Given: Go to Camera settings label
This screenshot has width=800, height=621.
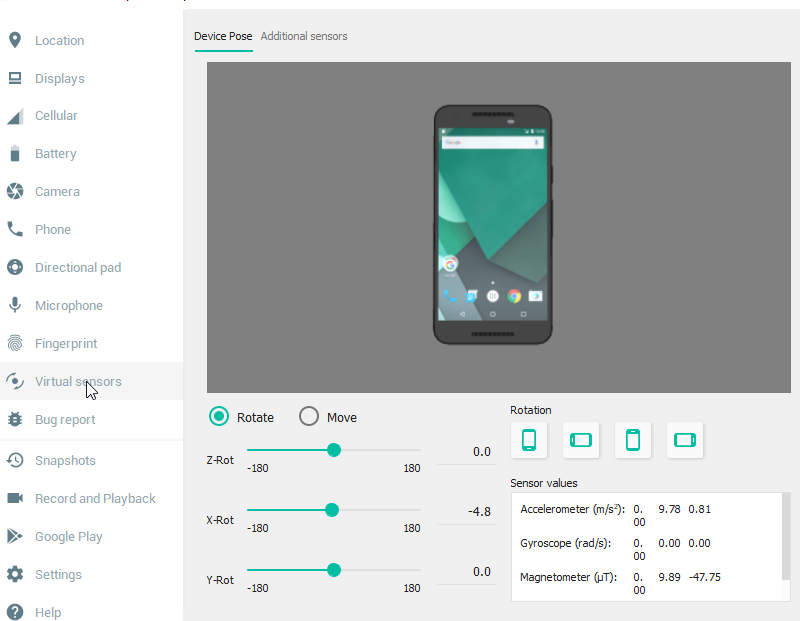Looking at the screenshot, I should click(57, 191).
